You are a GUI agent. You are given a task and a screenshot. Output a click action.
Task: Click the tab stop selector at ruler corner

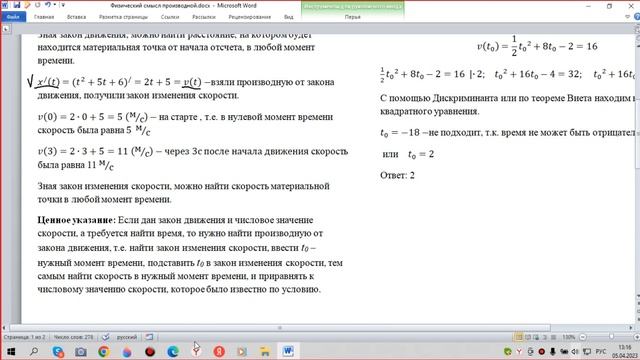6,29
